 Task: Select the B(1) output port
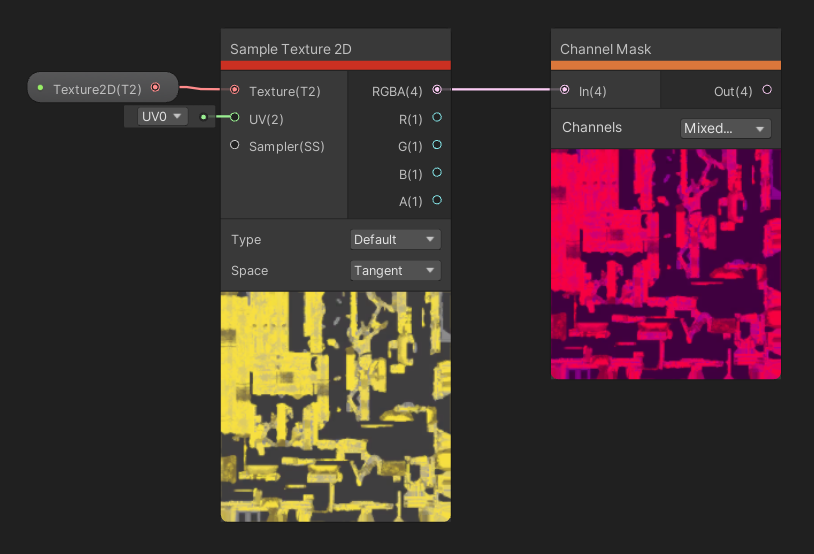pos(437,173)
